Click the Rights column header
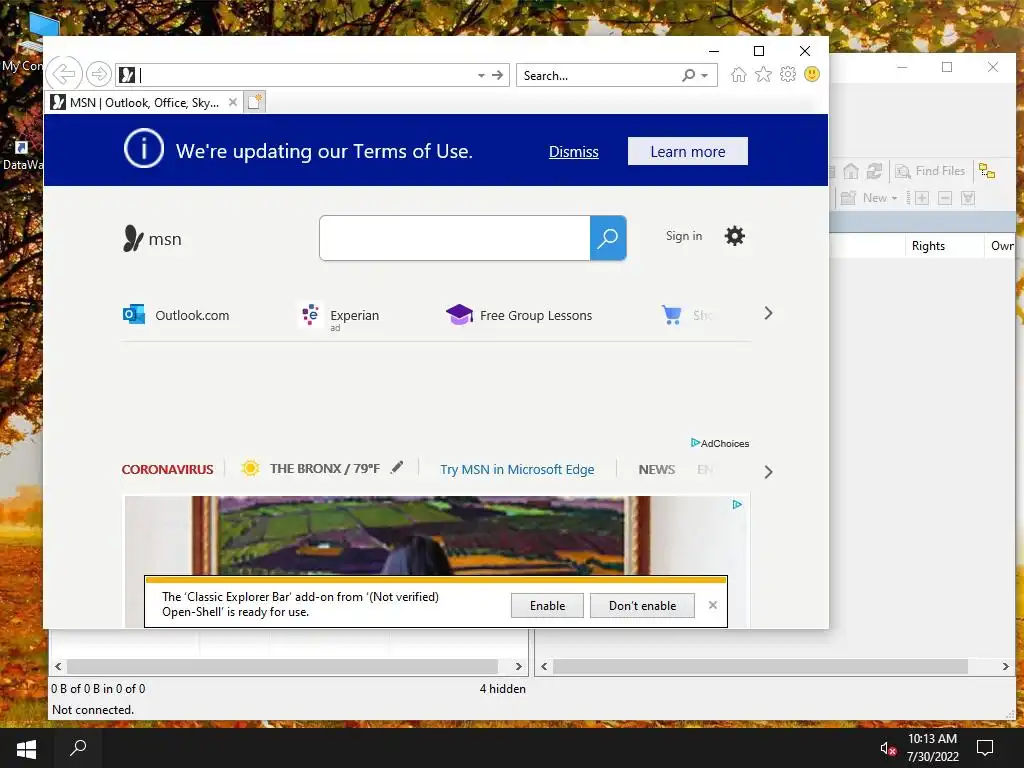This screenshot has height=768, width=1024. click(x=944, y=246)
